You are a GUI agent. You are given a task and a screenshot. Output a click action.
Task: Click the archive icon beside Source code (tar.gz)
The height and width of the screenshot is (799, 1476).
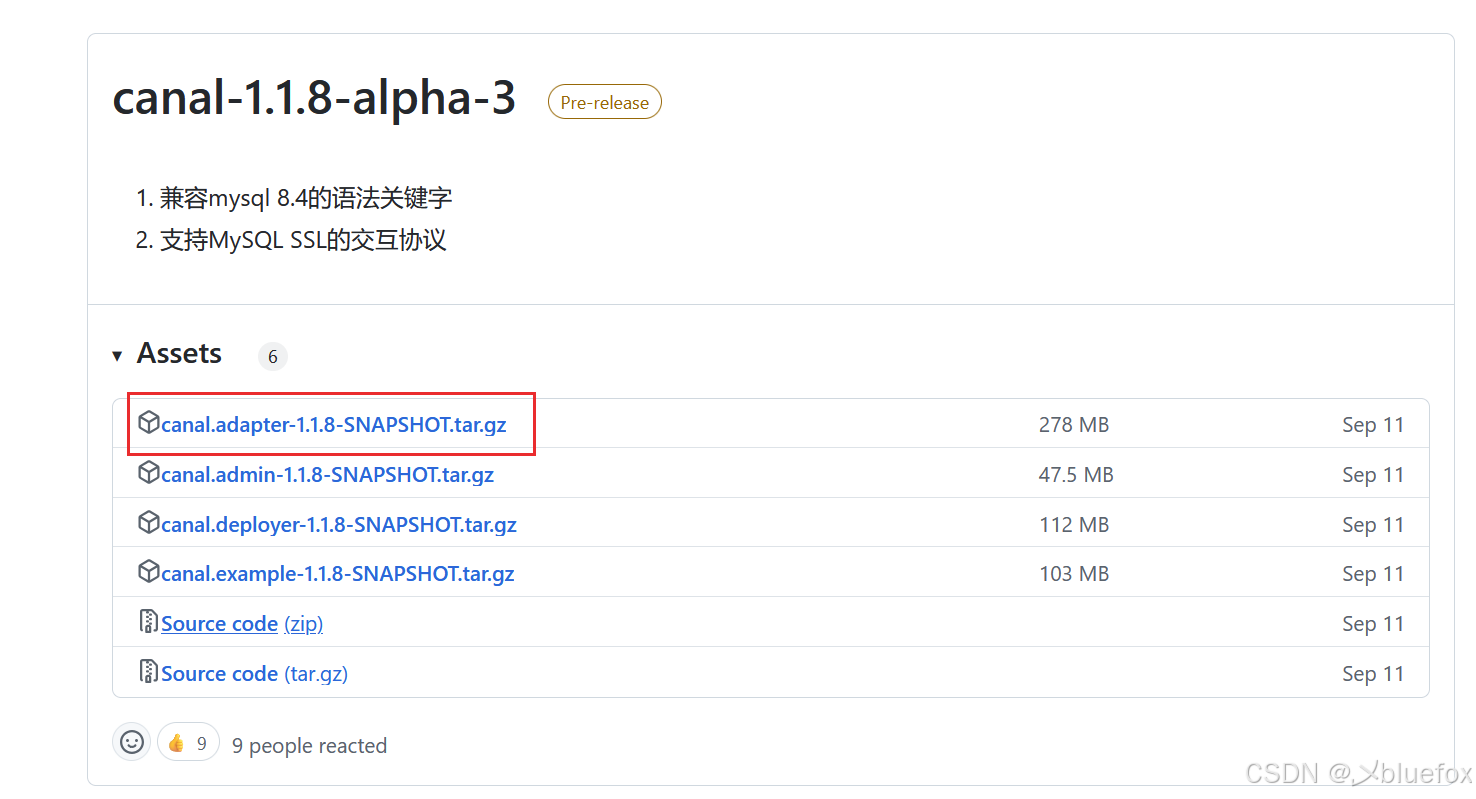click(x=147, y=671)
